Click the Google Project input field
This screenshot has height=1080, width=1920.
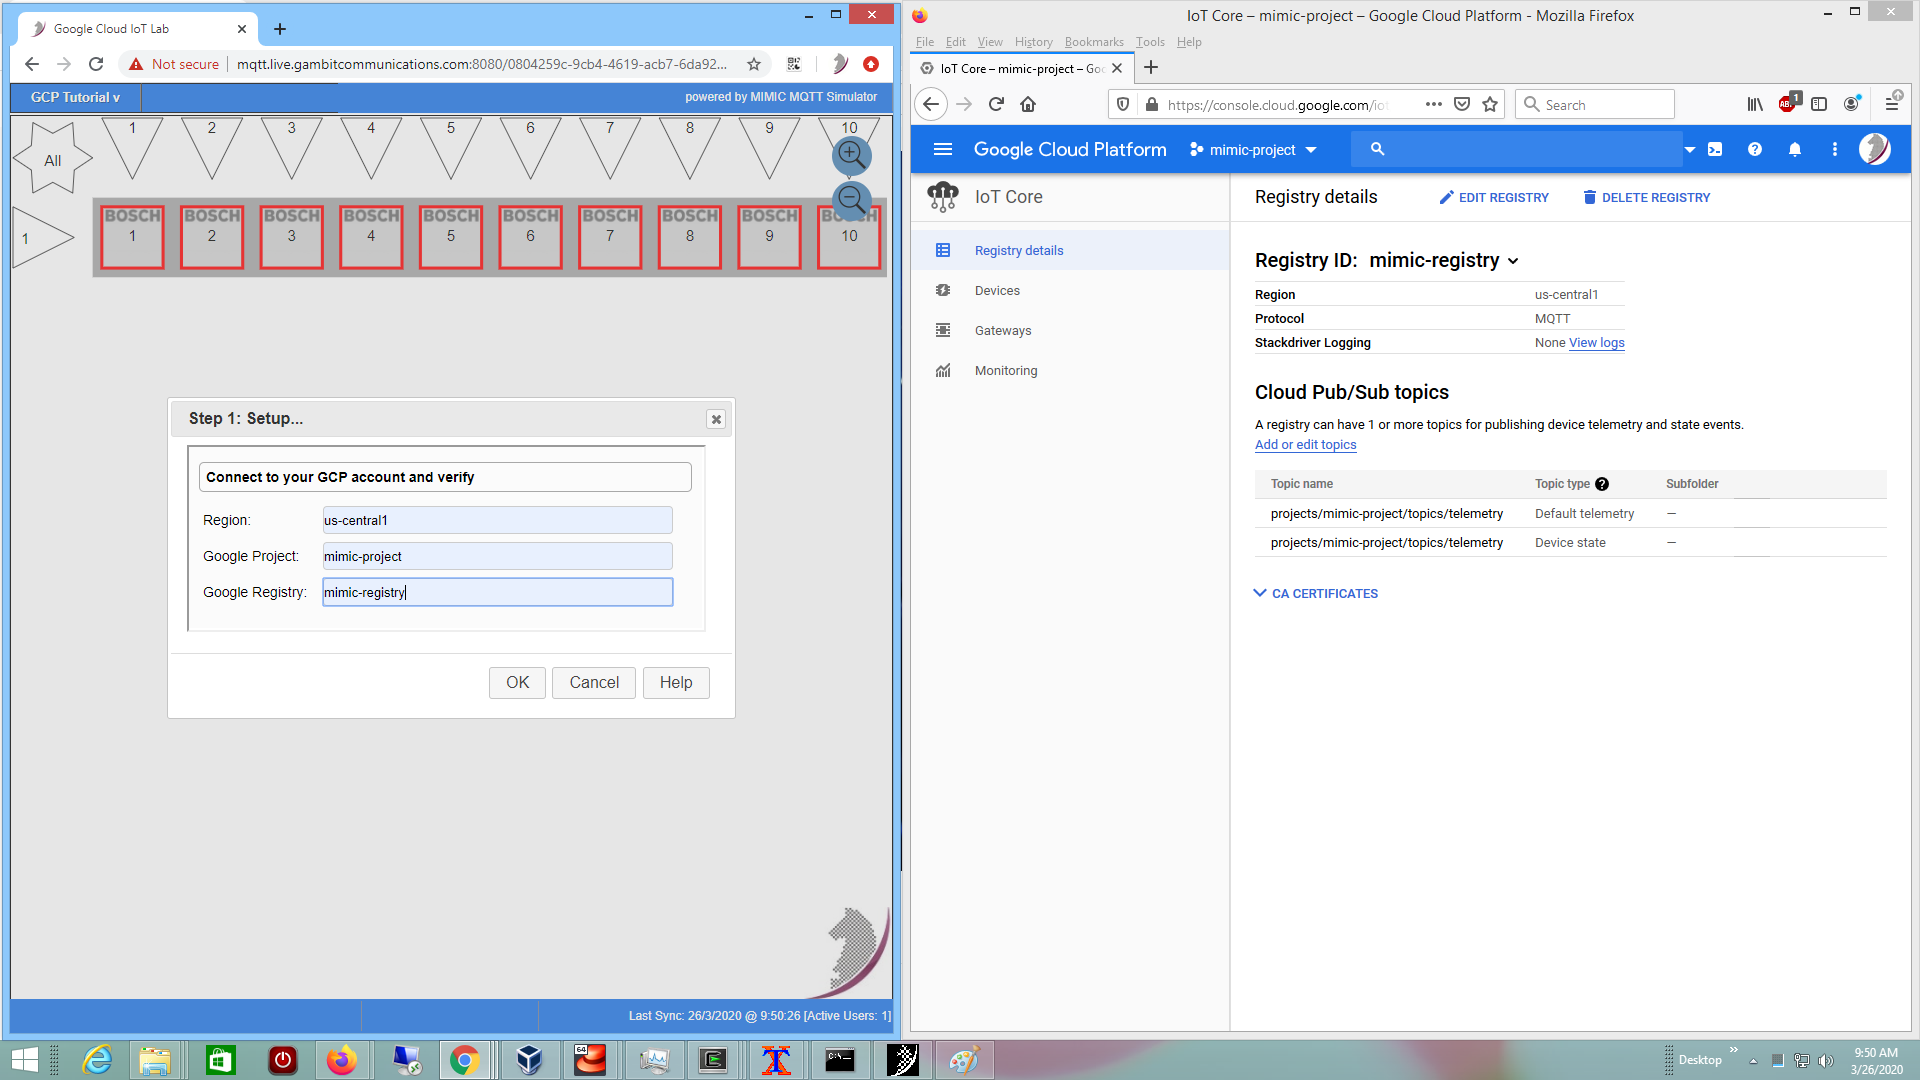(497, 556)
